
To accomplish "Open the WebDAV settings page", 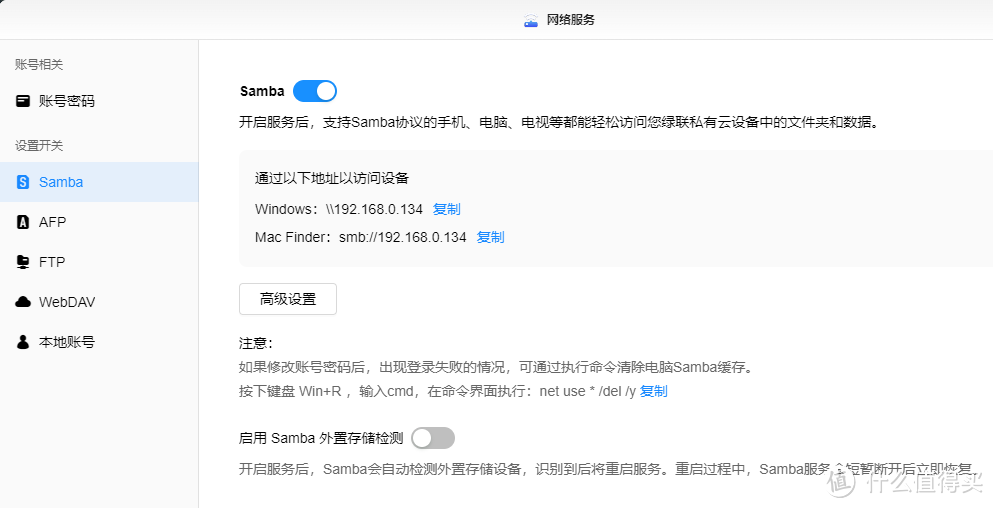I will [99, 302].
